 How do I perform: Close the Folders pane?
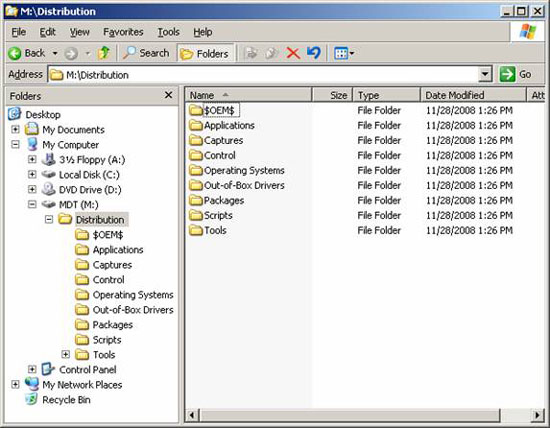168,95
